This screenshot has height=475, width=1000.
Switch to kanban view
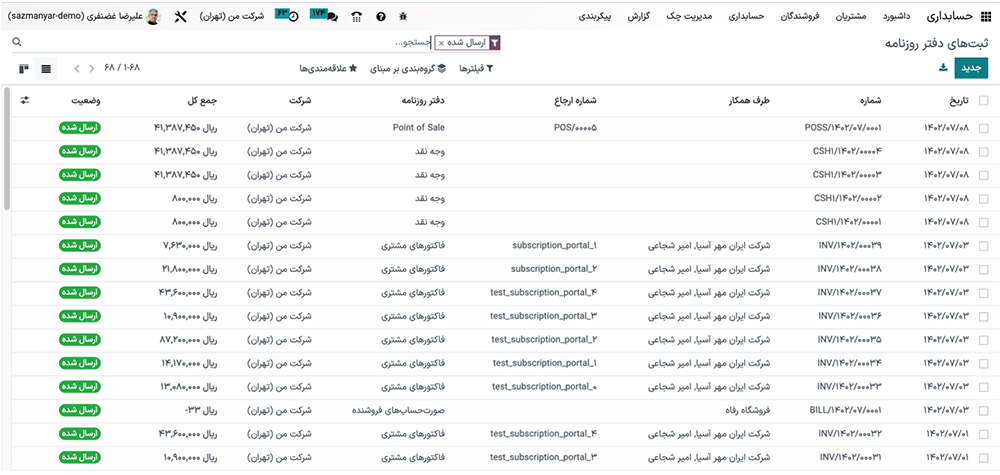tap(23, 68)
